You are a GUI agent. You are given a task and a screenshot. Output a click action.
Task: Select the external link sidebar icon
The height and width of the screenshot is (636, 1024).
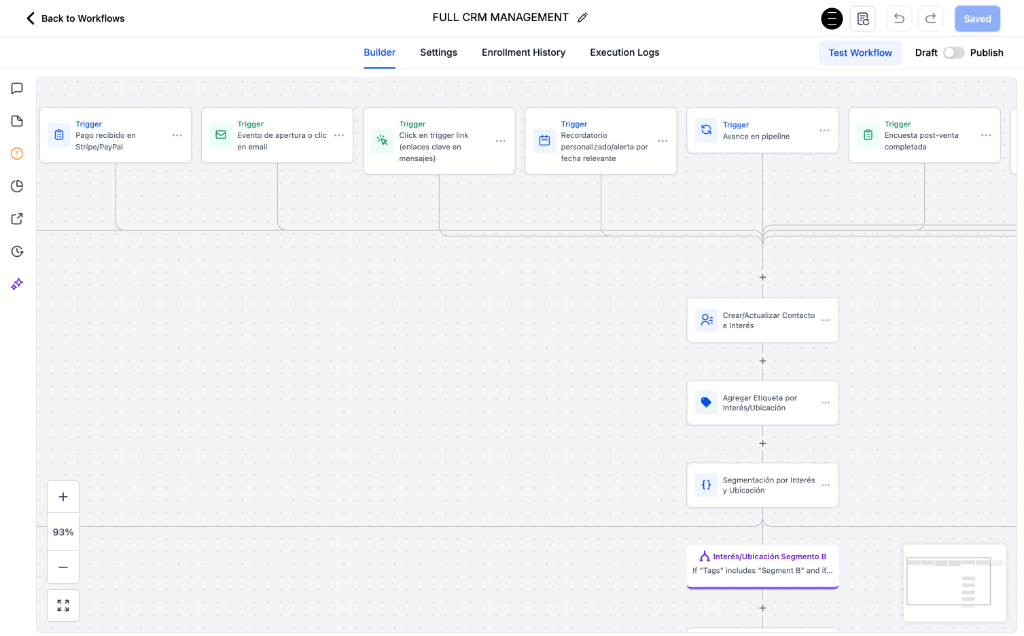[x=16, y=218]
